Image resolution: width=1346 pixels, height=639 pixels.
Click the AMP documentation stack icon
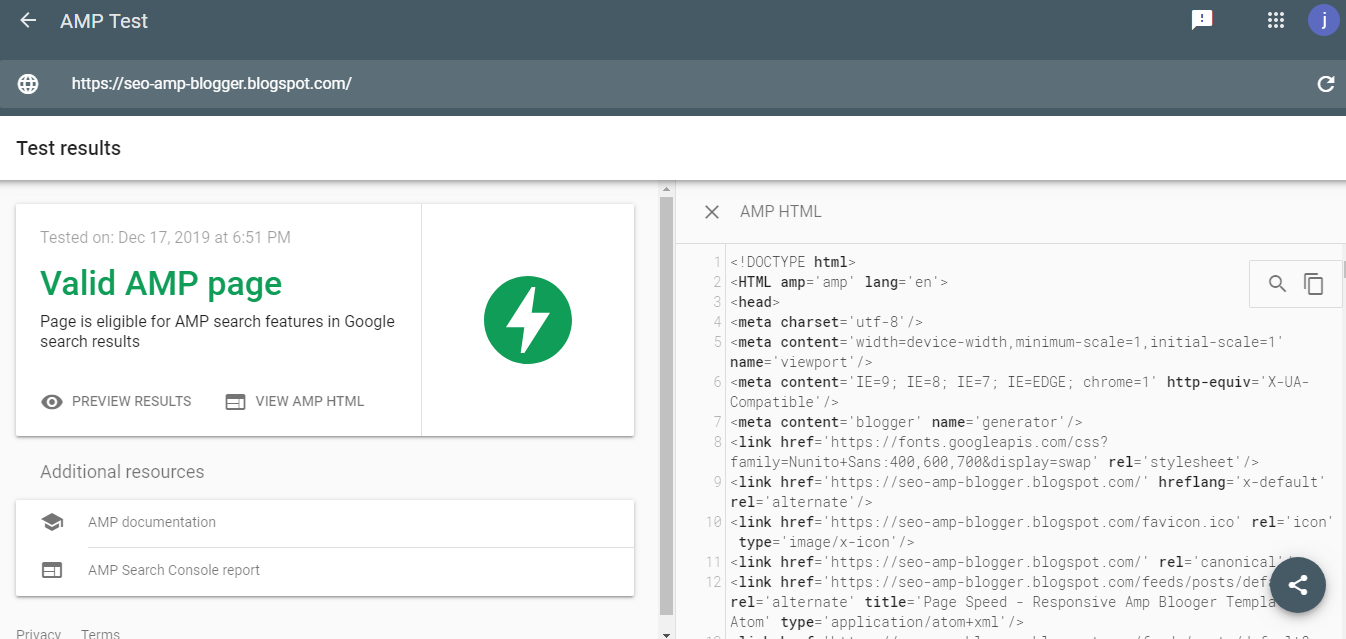(x=53, y=521)
